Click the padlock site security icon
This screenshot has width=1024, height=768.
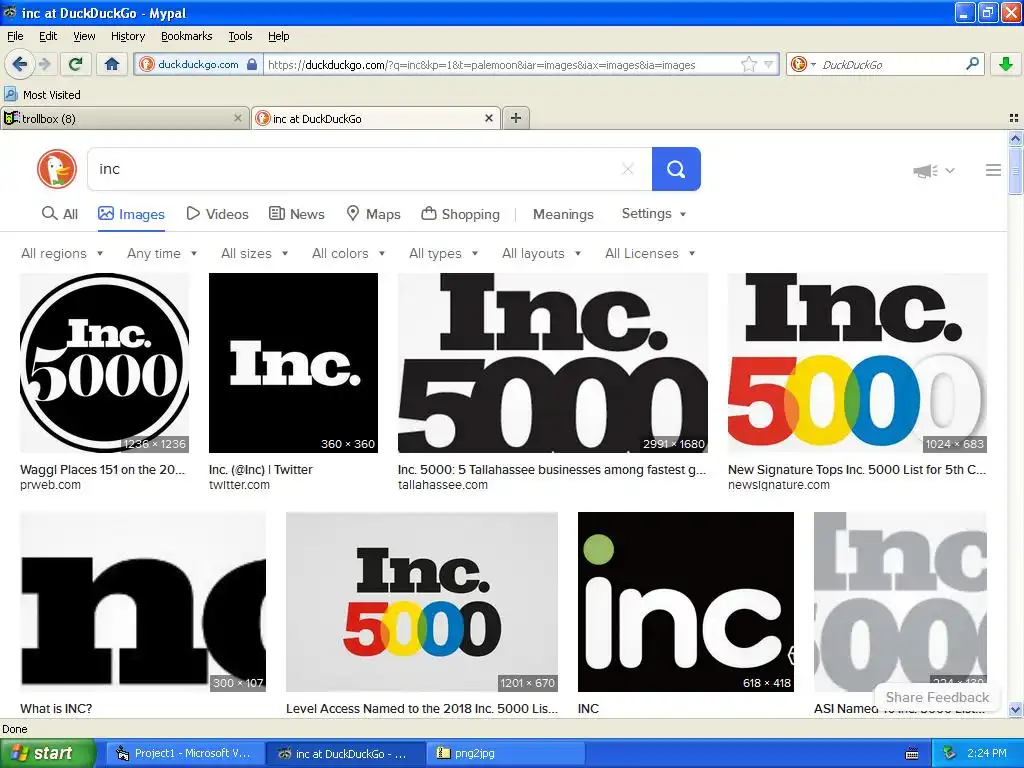click(x=252, y=64)
